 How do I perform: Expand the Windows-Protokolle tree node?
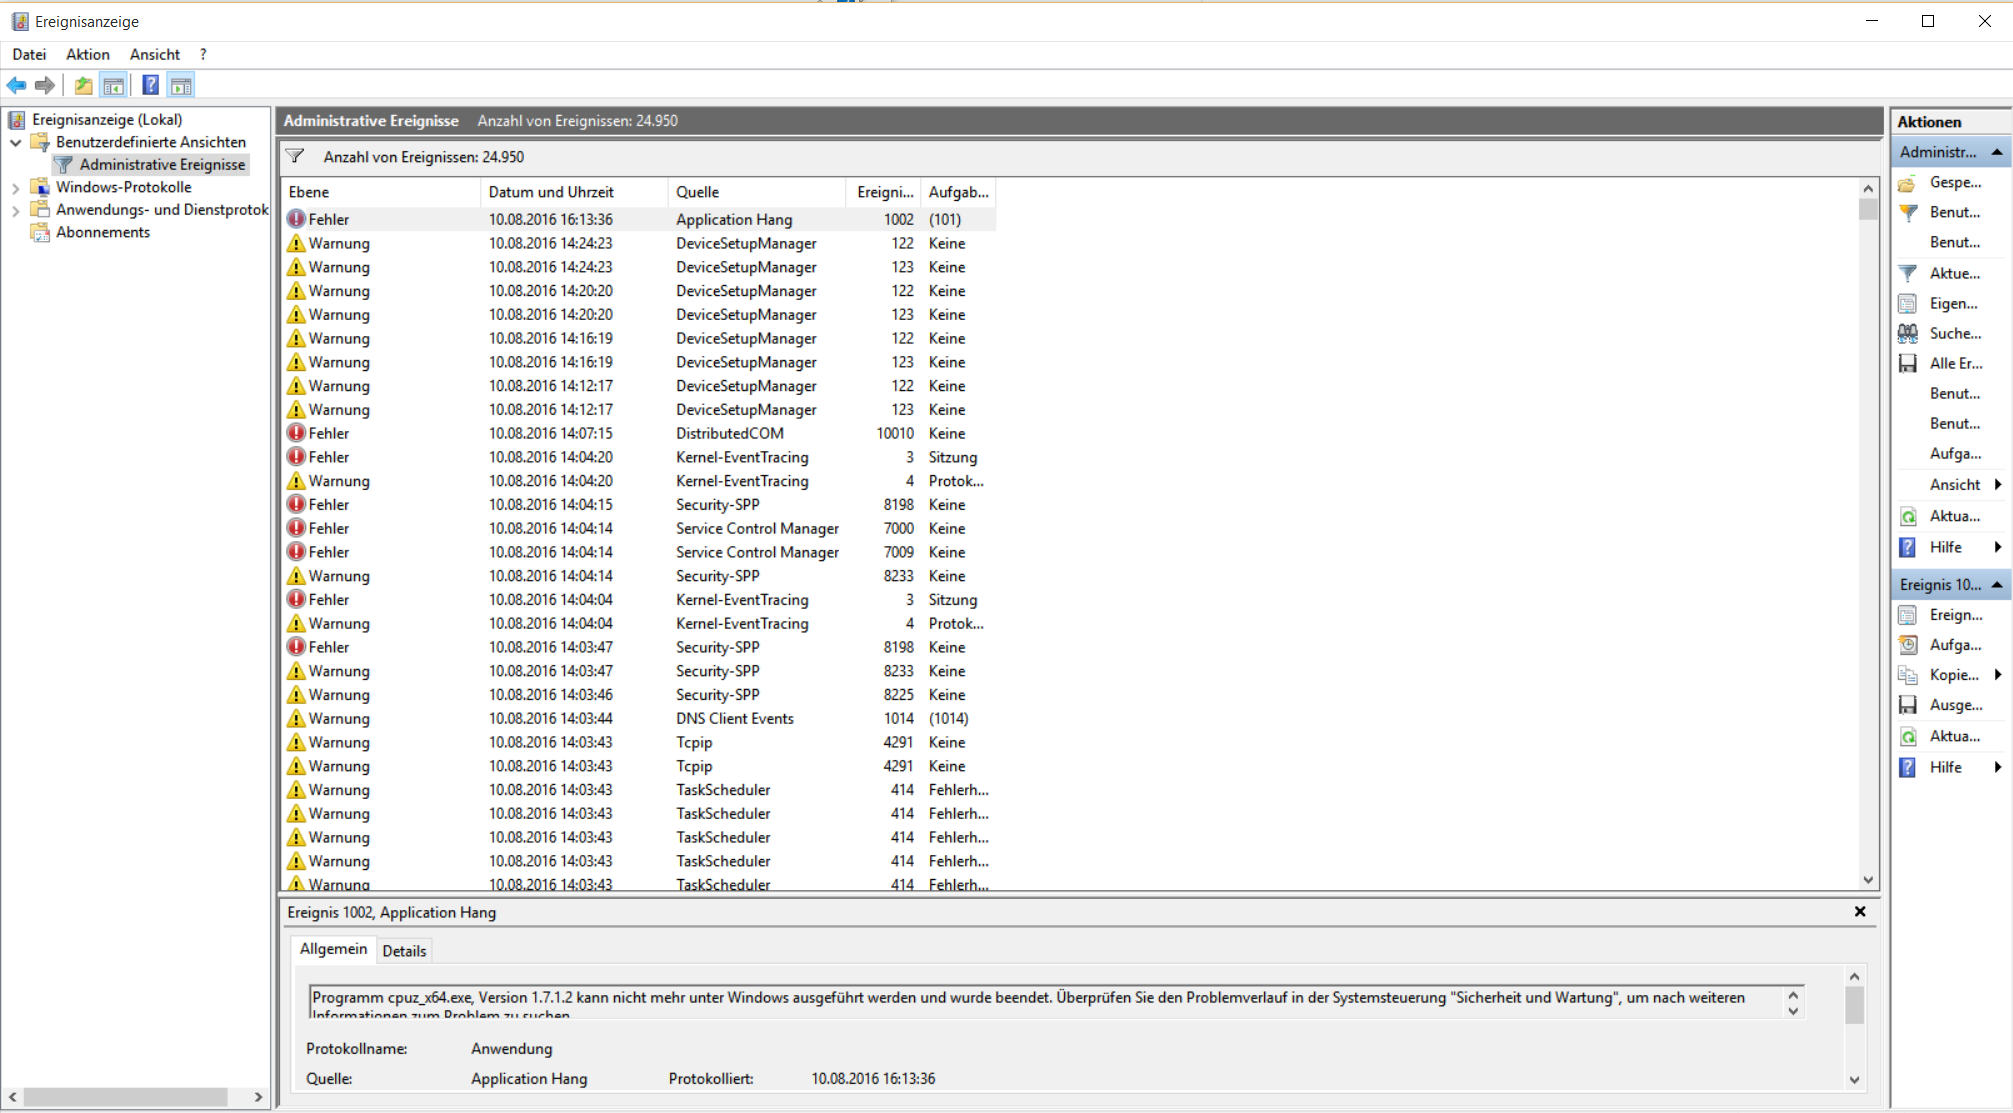16,188
